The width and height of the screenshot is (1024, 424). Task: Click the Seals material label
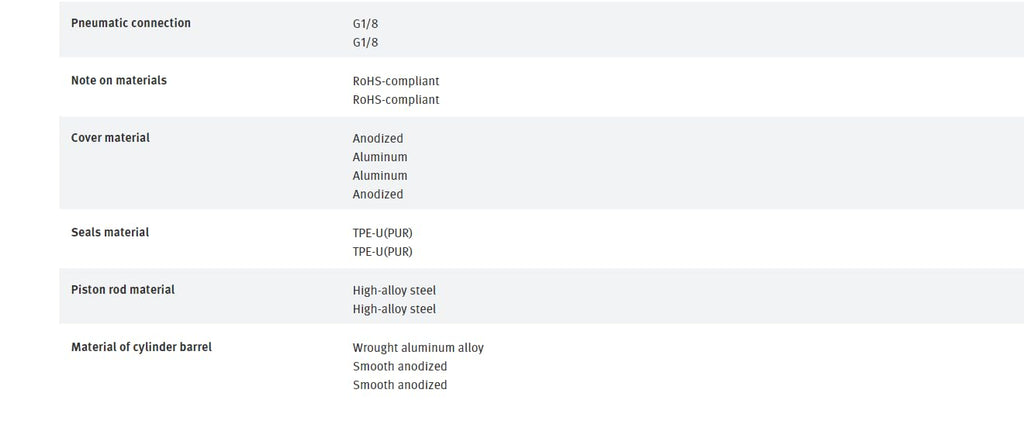pyautogui.click(x=110, y=233)
